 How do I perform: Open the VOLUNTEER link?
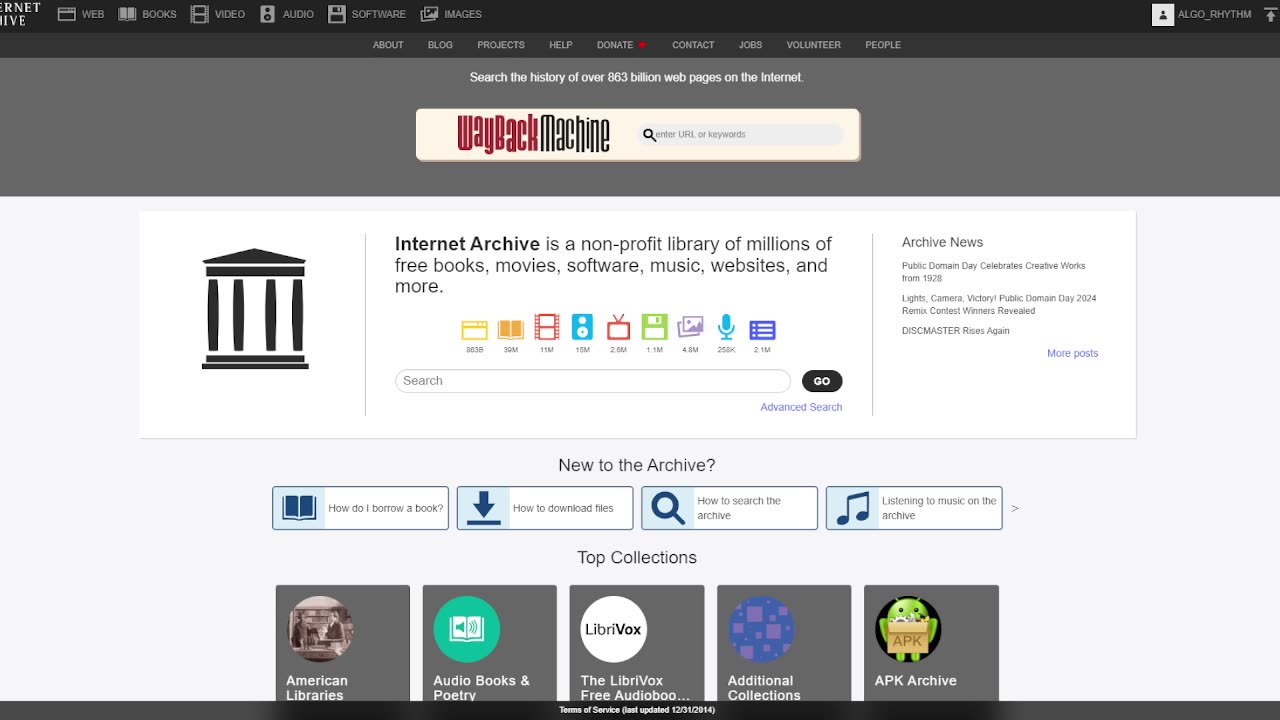[x=814, y=45]
